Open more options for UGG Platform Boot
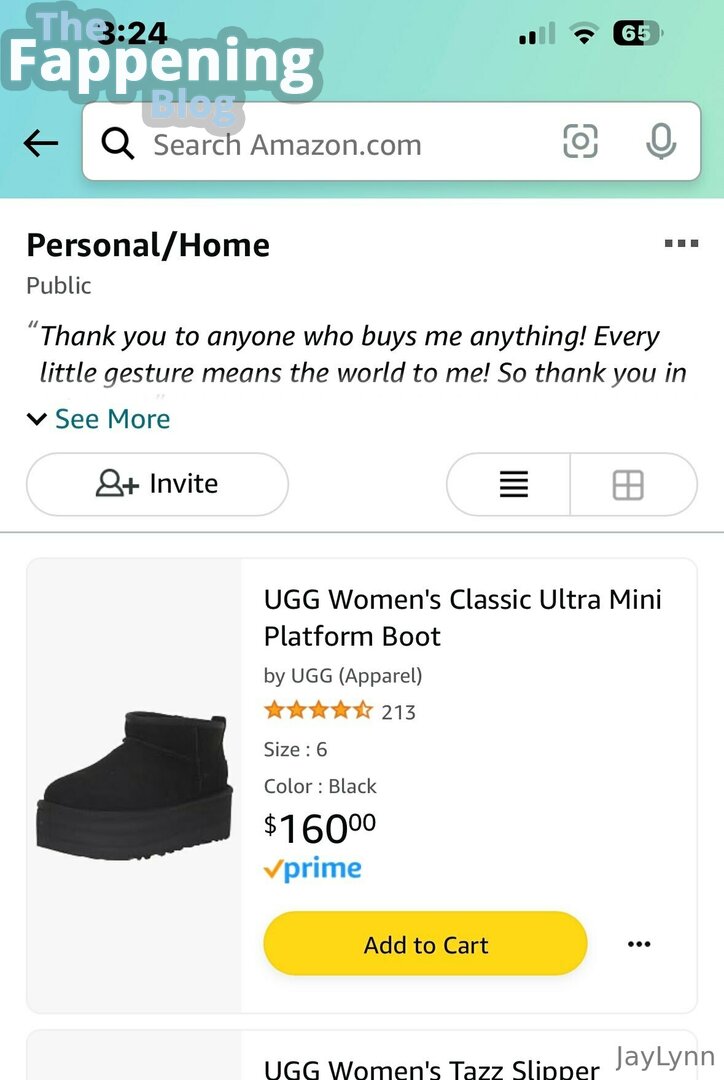The height and width of the screenshot is (1080, 724). coord(639,944)
